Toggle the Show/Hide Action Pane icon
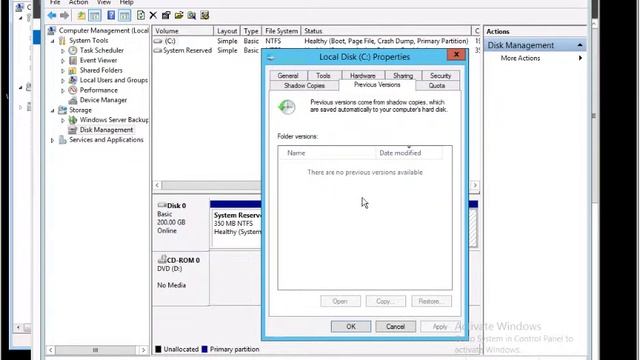This screenshot has height=360, width=640. (124, 16)
